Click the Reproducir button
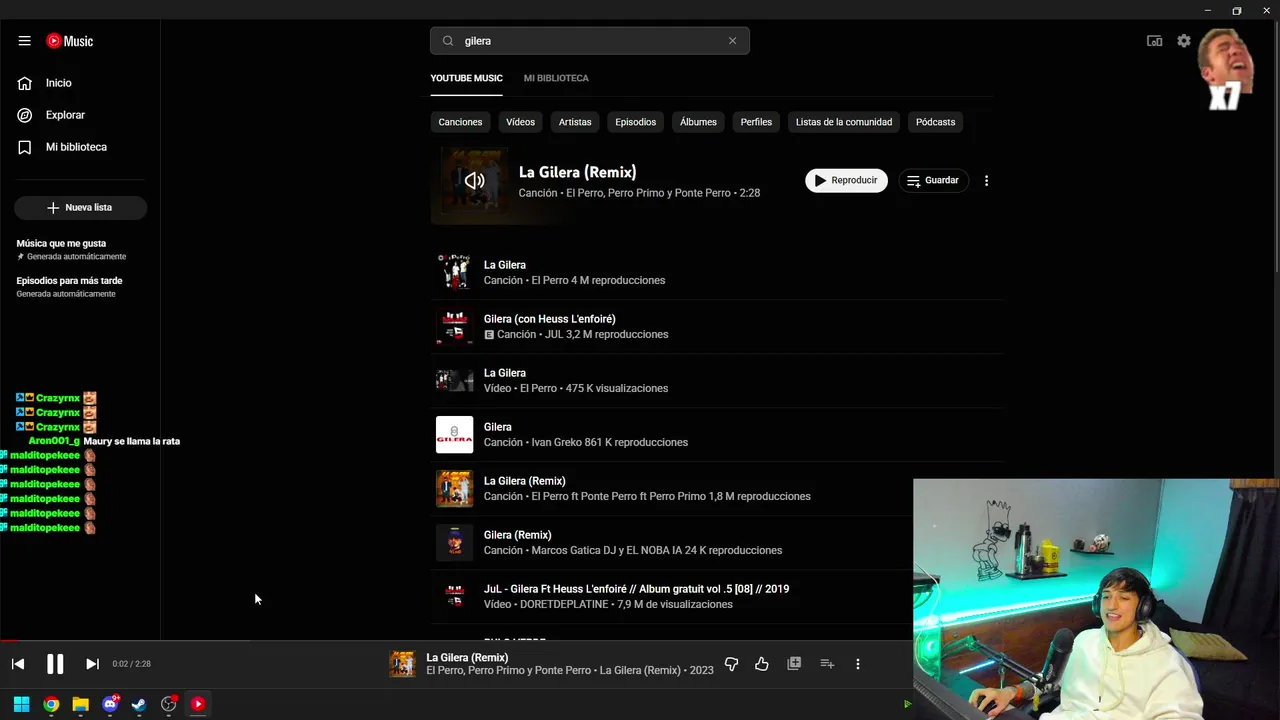The height and width of the screenshot is (720, 1280). click(x=846, y=181)
